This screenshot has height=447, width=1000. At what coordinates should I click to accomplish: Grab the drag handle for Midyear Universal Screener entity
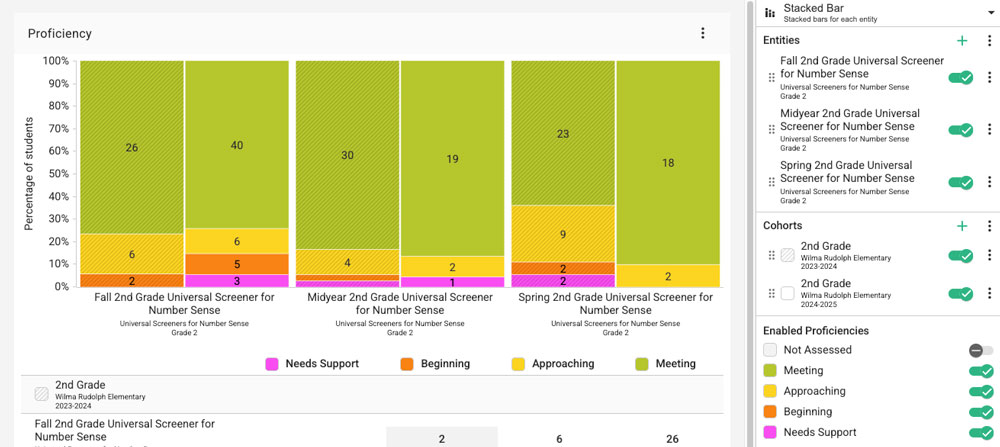point(771,130)
